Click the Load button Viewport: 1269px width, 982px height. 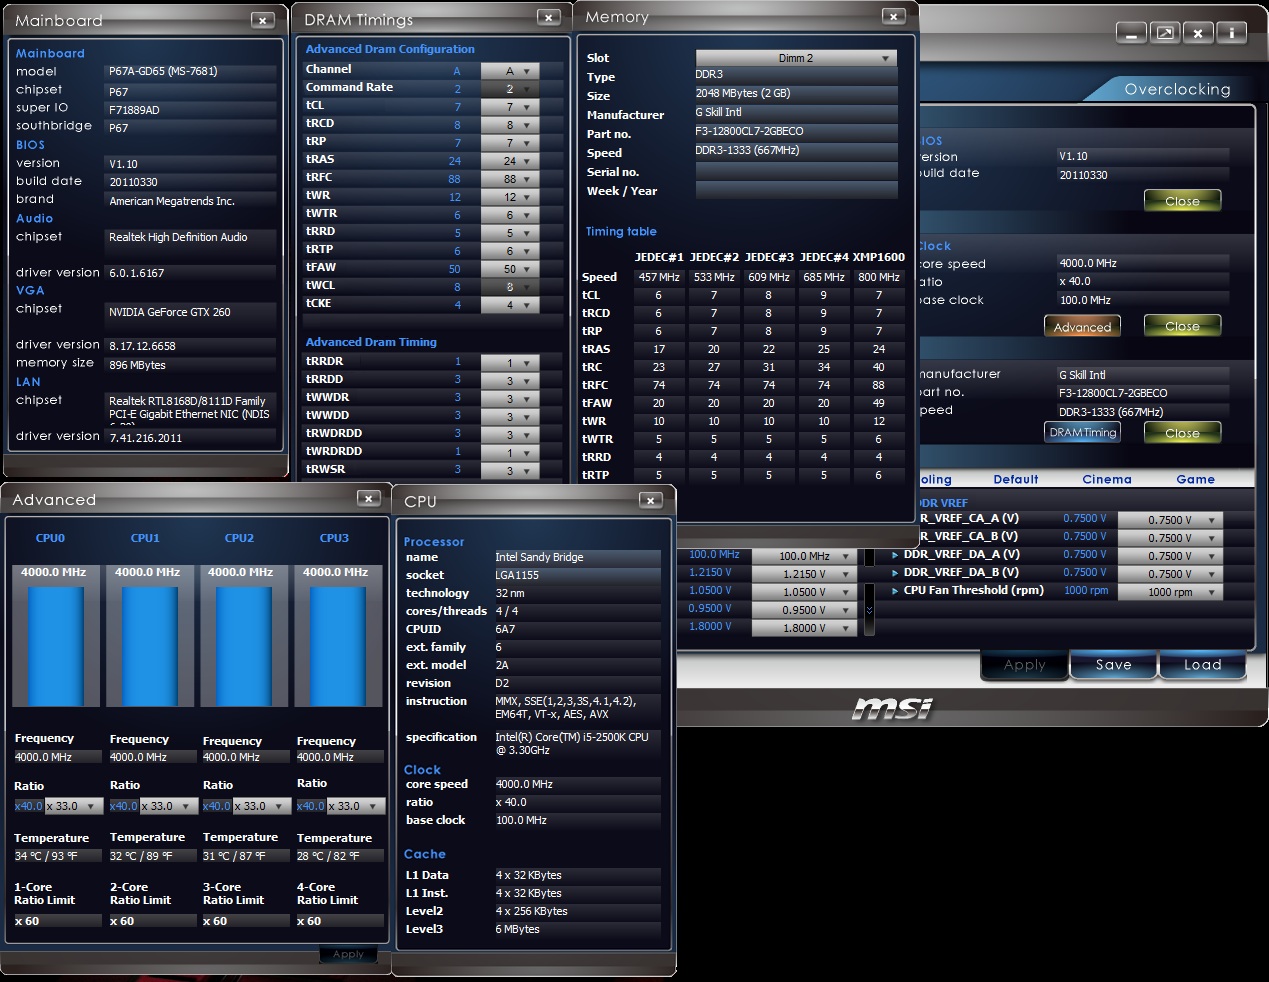point(1202,665)
